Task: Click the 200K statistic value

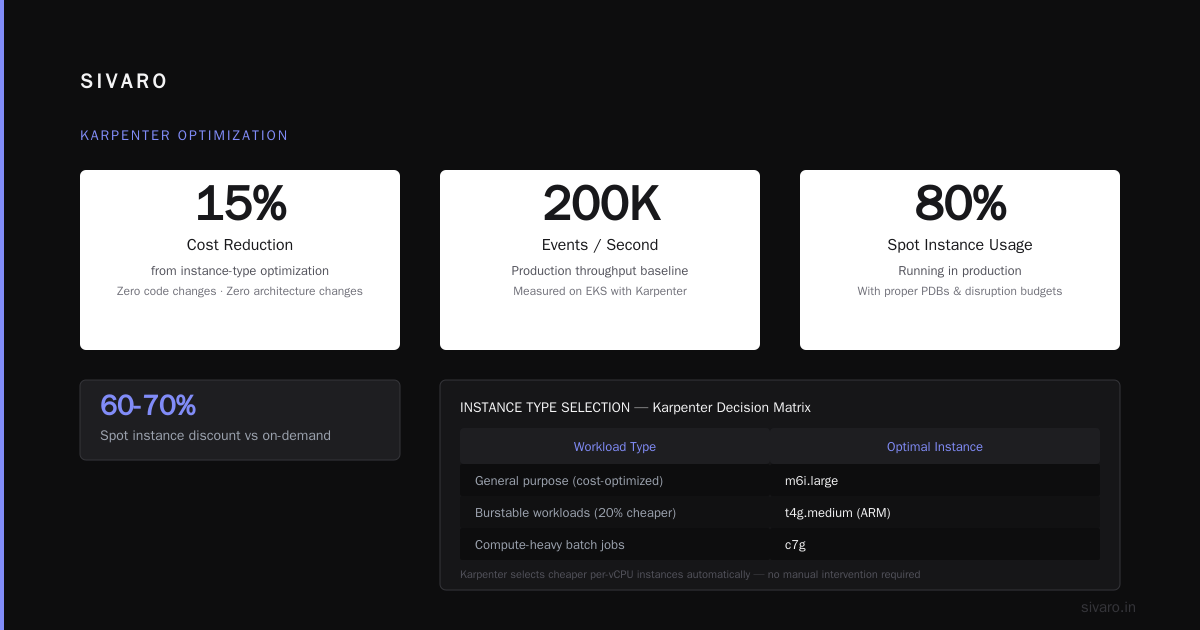Action: tap(600, 204)
